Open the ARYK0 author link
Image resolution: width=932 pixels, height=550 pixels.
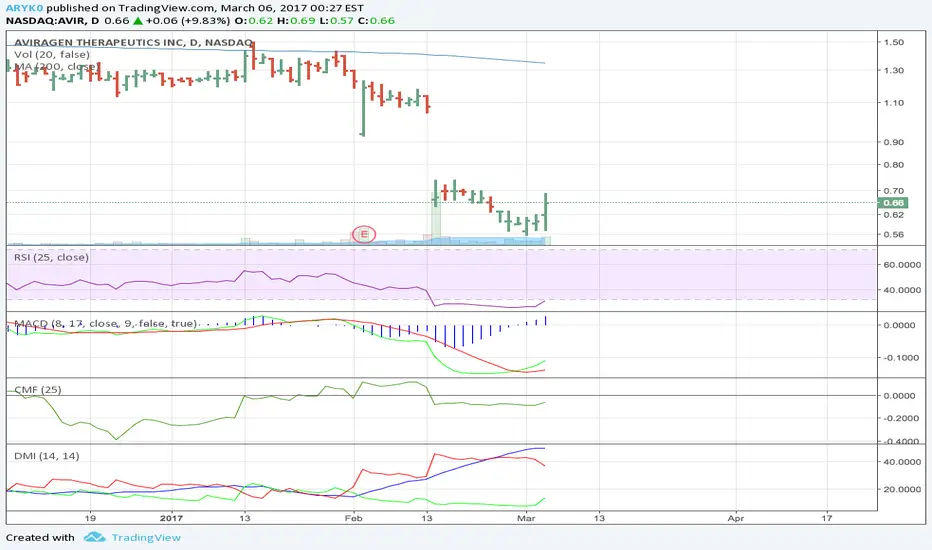[x=24, y=8]
